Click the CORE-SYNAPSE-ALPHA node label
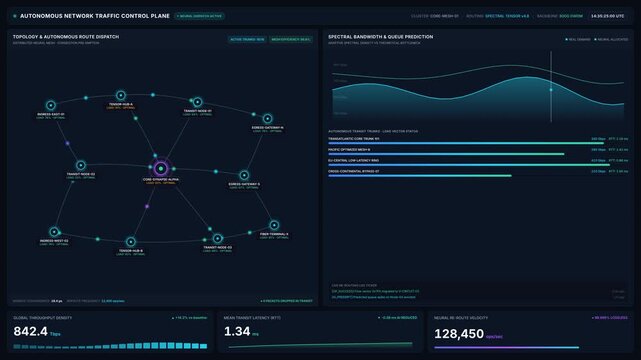Image resolution: width=641 pixels, height=360 pixels. click(x=161, y=179)
